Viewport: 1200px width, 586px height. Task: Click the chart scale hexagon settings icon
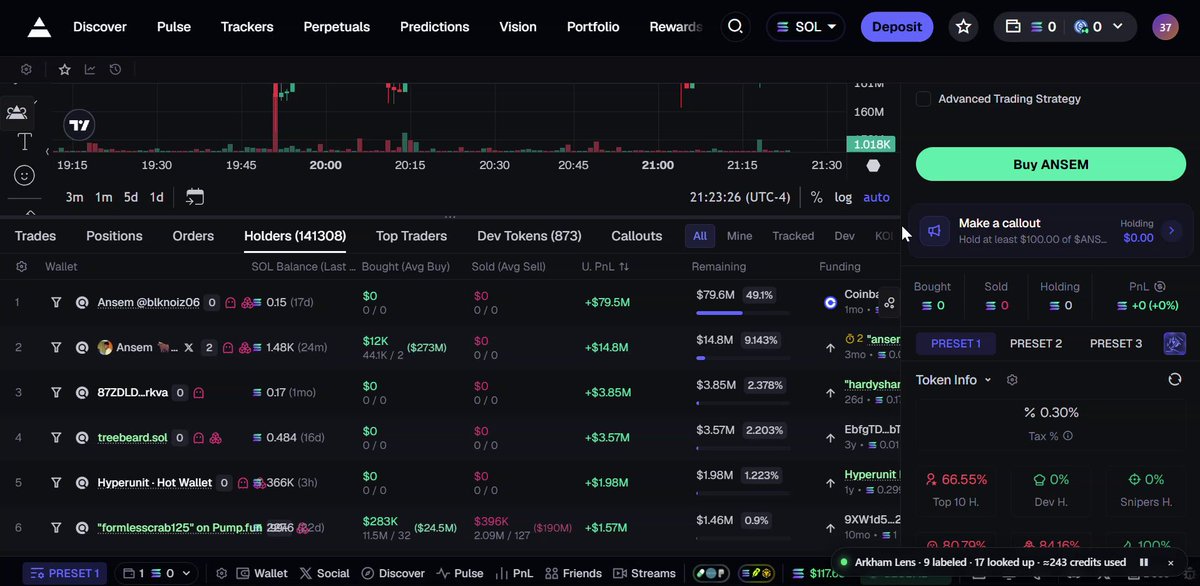(873, 166)
